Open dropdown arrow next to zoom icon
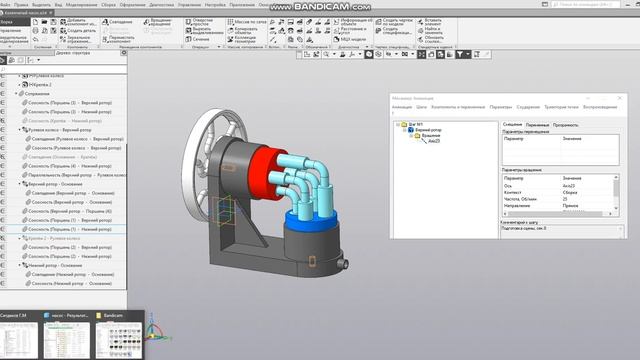This screenshot has height=360, width=640. coord(334,54)
